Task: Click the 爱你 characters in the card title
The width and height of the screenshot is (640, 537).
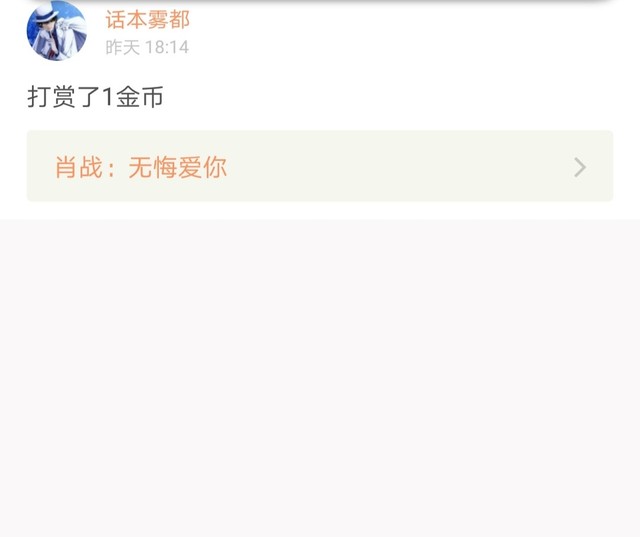Action: (x=202, y=167)
